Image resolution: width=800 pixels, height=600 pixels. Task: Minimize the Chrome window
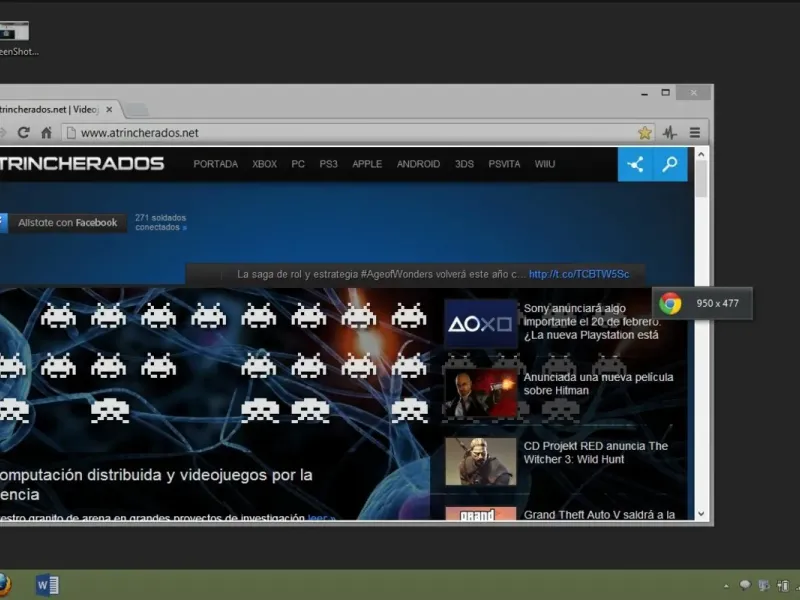tap(644, 93)
